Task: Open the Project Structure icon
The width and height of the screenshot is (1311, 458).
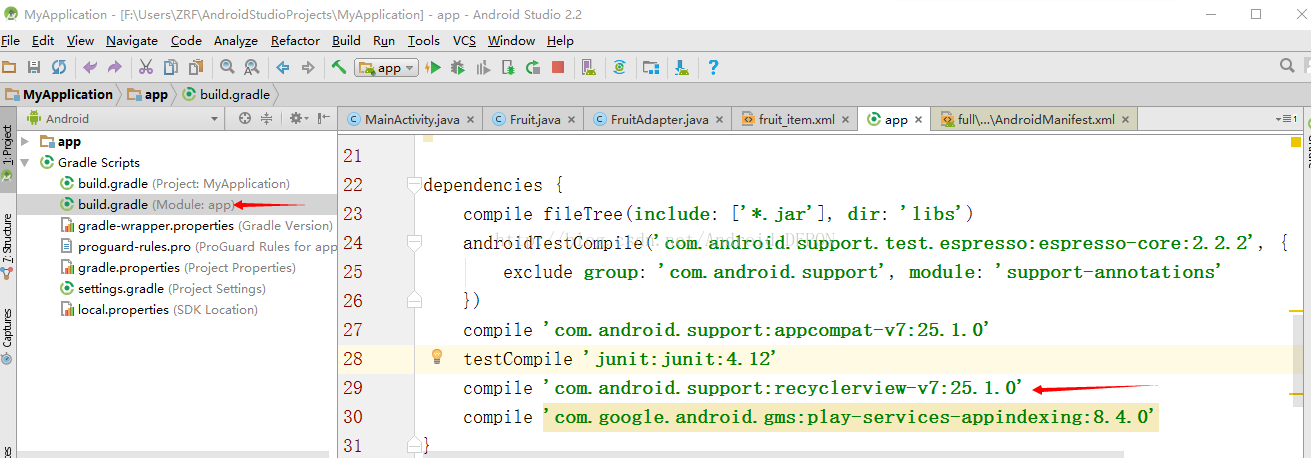Action: (651, 68)
